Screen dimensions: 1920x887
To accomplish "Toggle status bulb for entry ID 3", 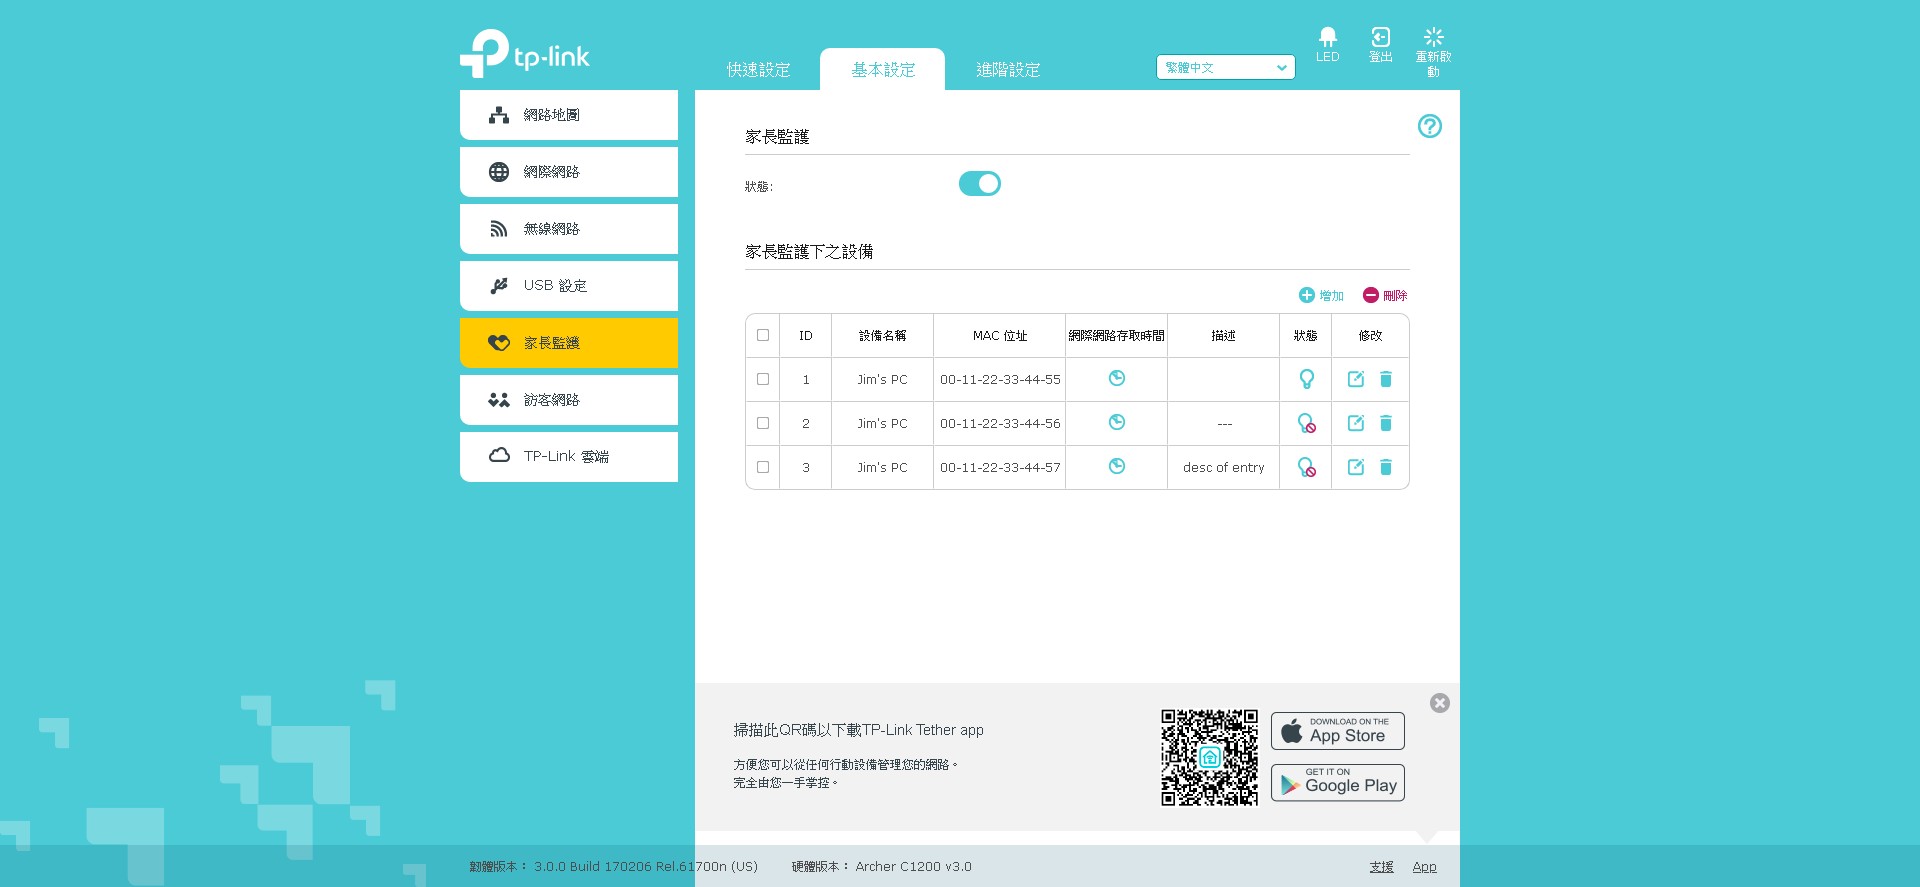I will point(1306,467).
